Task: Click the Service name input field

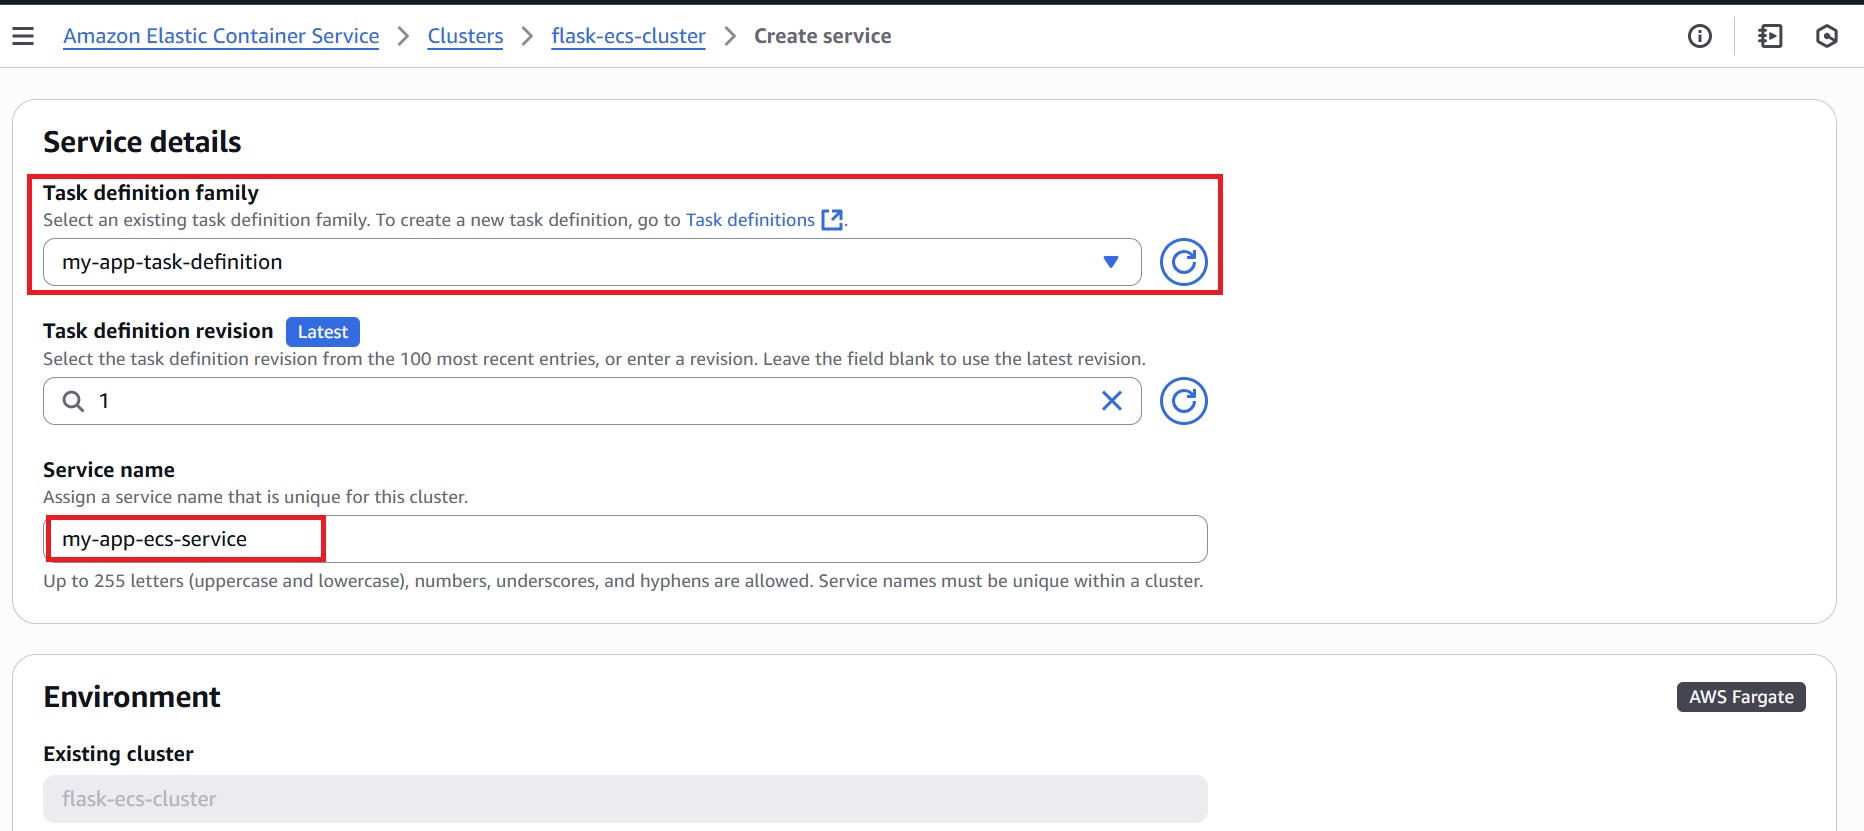Action: coord(625,539)
